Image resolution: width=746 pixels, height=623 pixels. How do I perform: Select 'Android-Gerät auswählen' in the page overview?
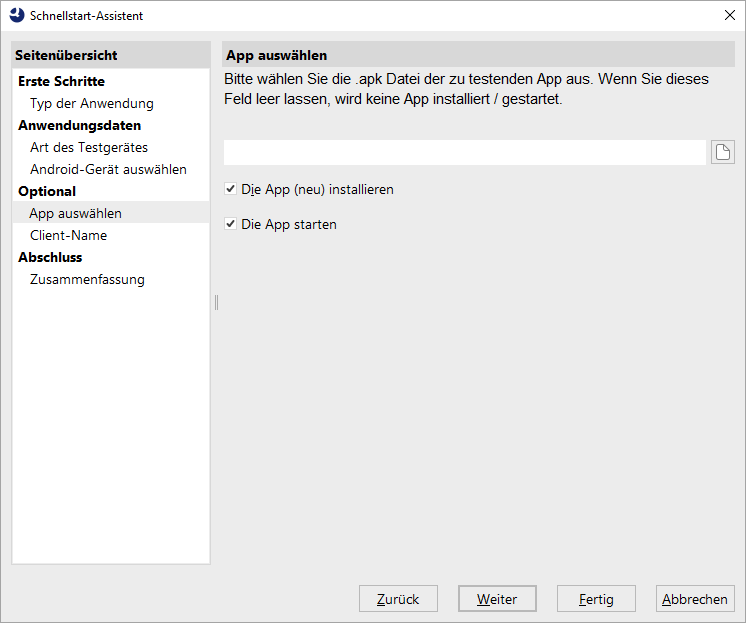(108, 169)
